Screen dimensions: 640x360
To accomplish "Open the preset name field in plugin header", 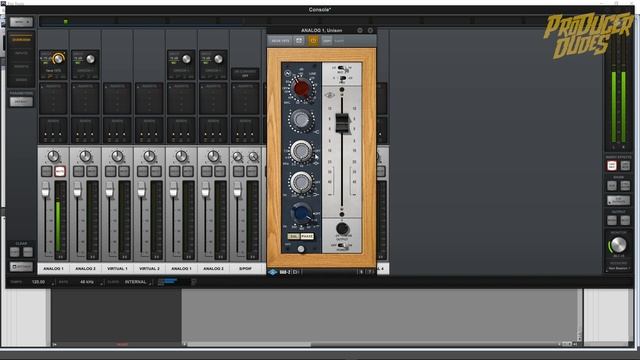I will pos(280,40).
